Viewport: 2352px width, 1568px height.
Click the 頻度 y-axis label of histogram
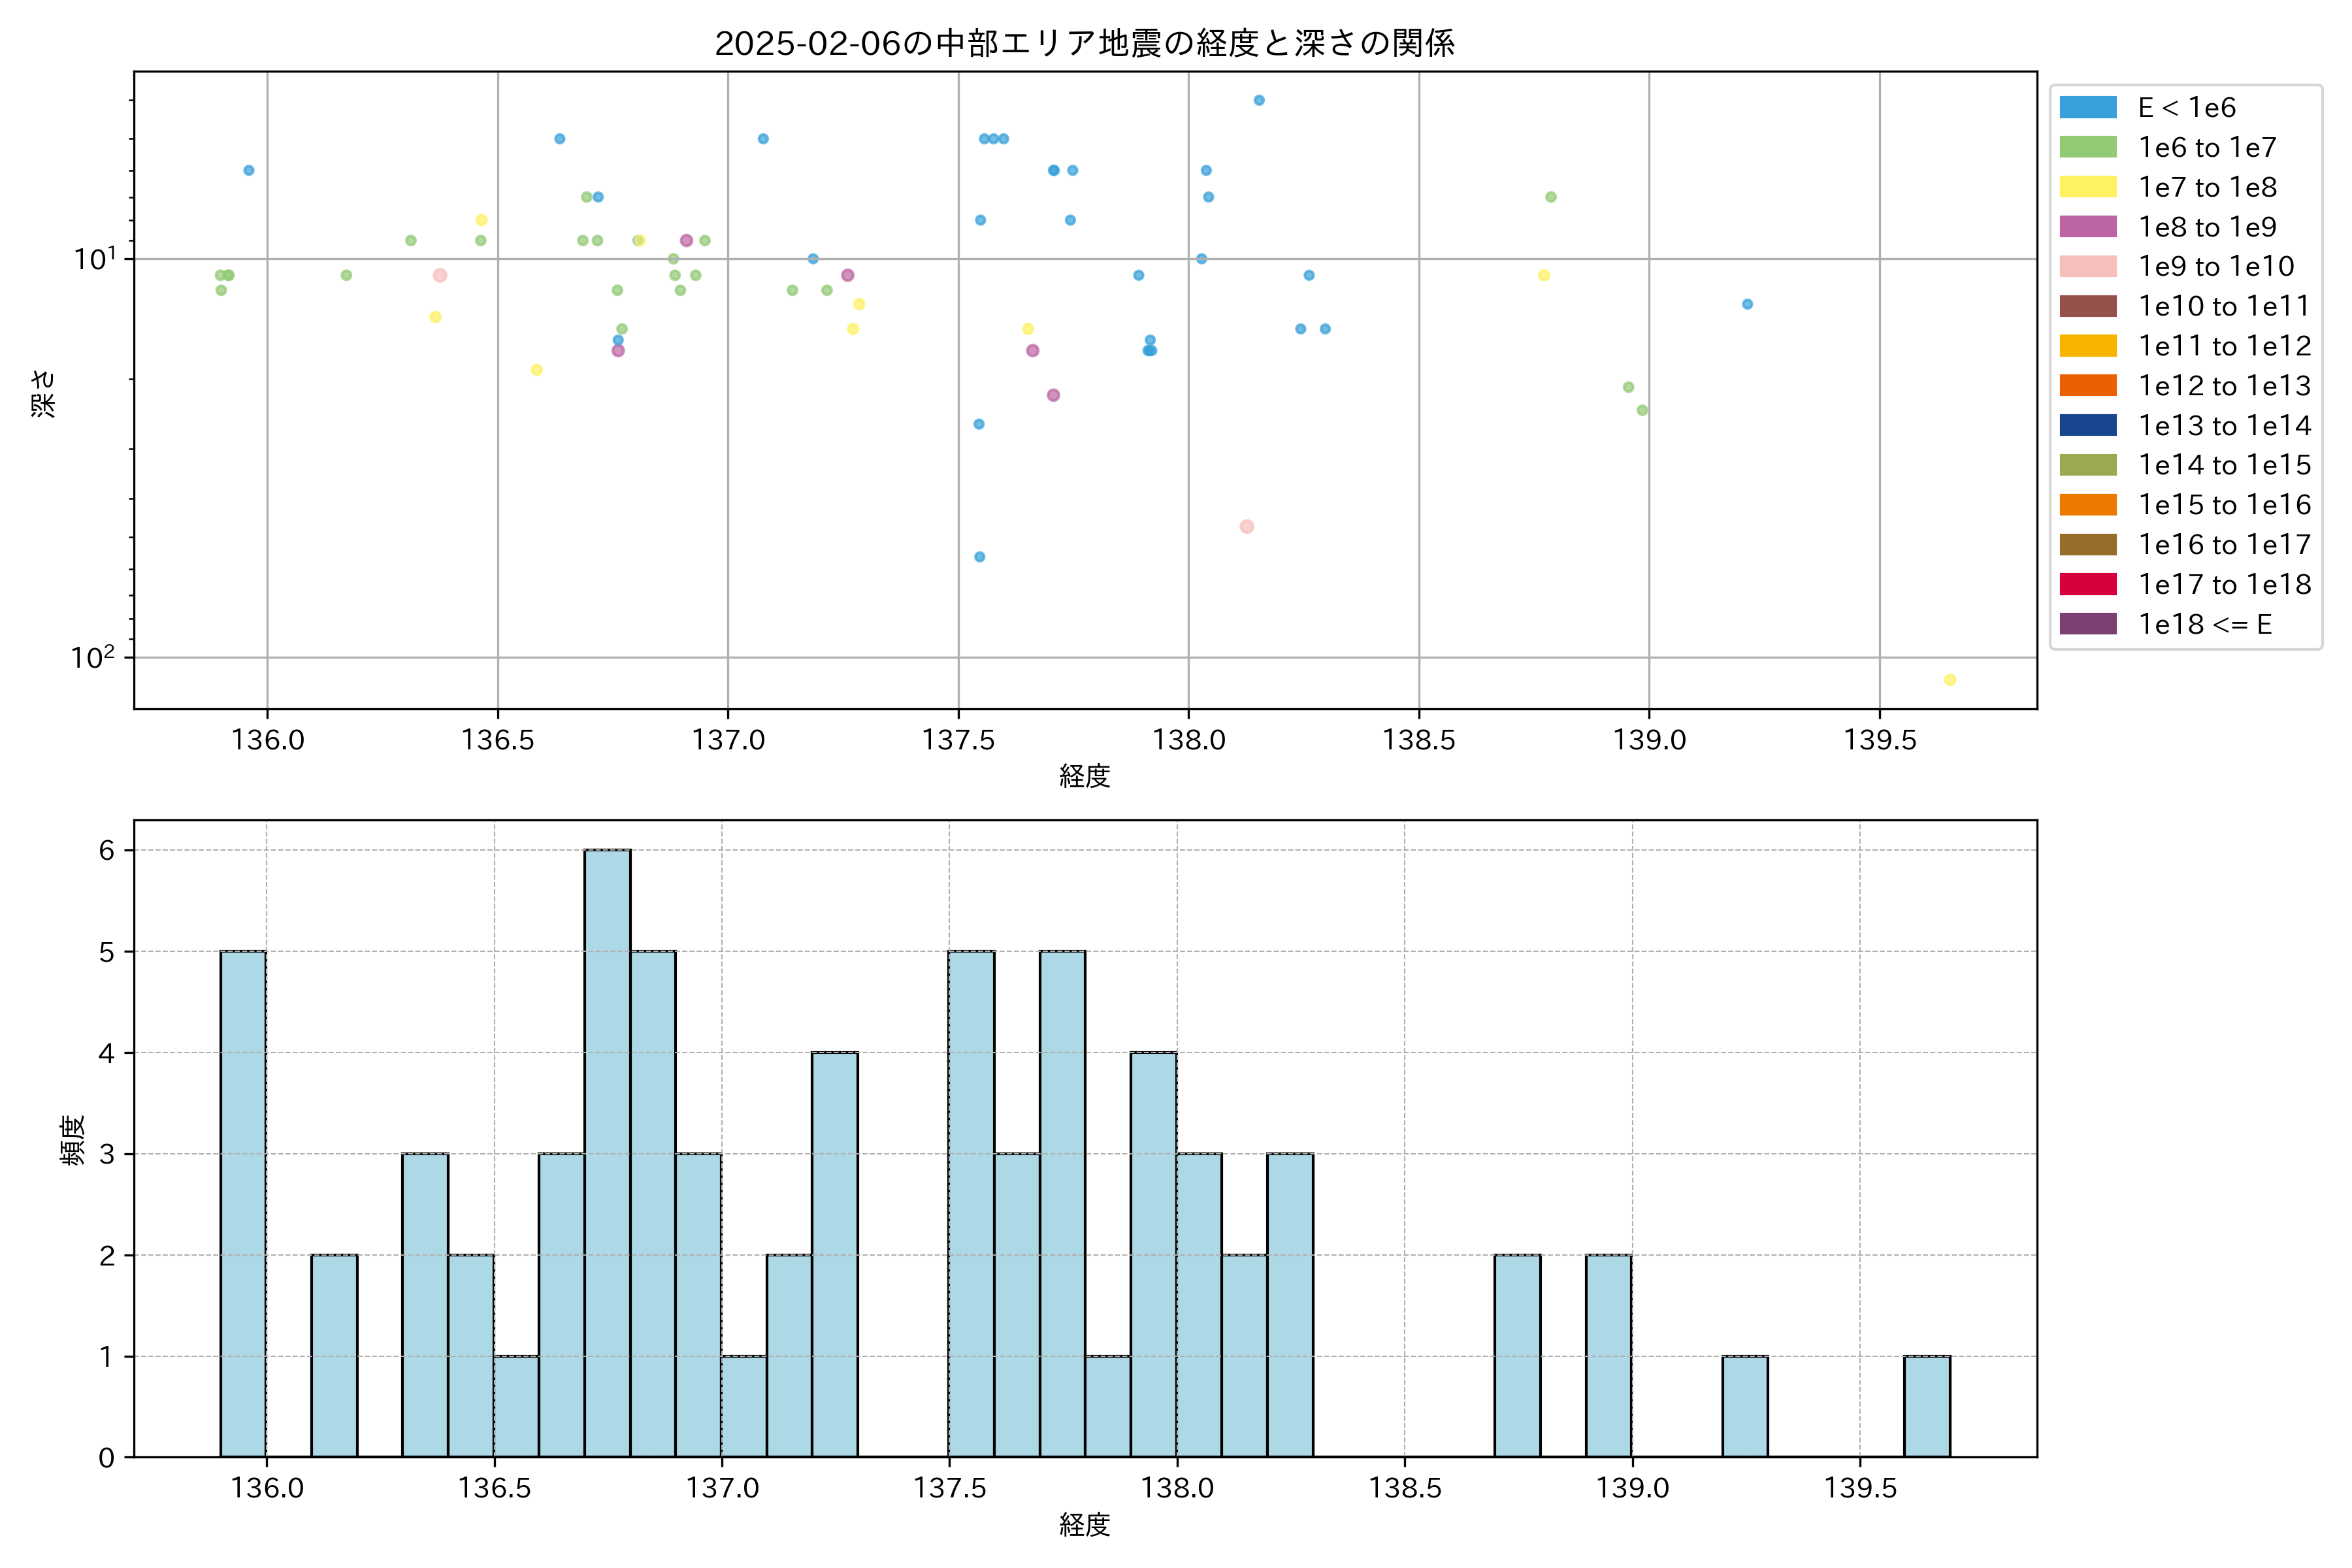click(72, 1140)
